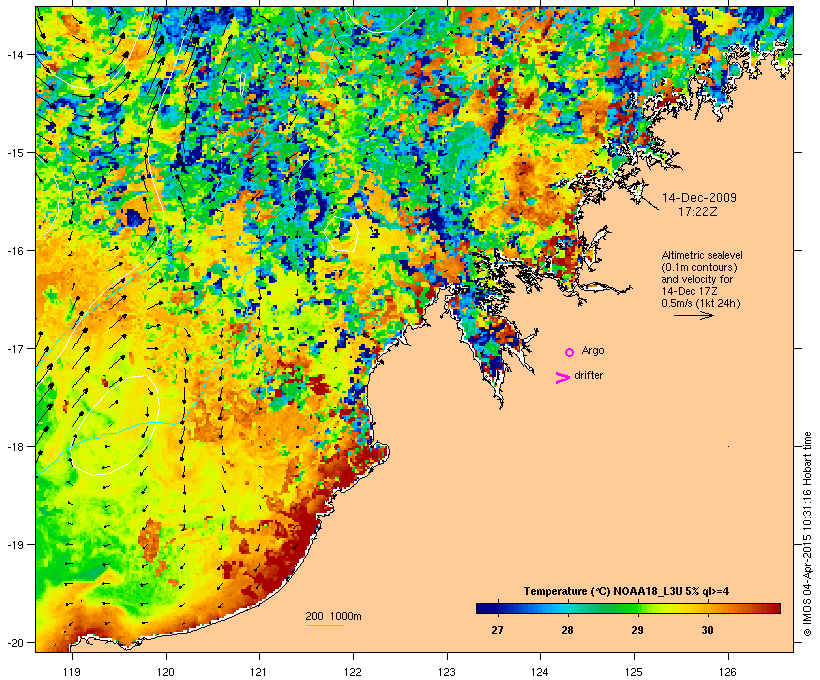The height and width of the screenshot is (680, 820).
Task: Click the '0.5m/s (1kt 24h)' text
Action: 701,303
